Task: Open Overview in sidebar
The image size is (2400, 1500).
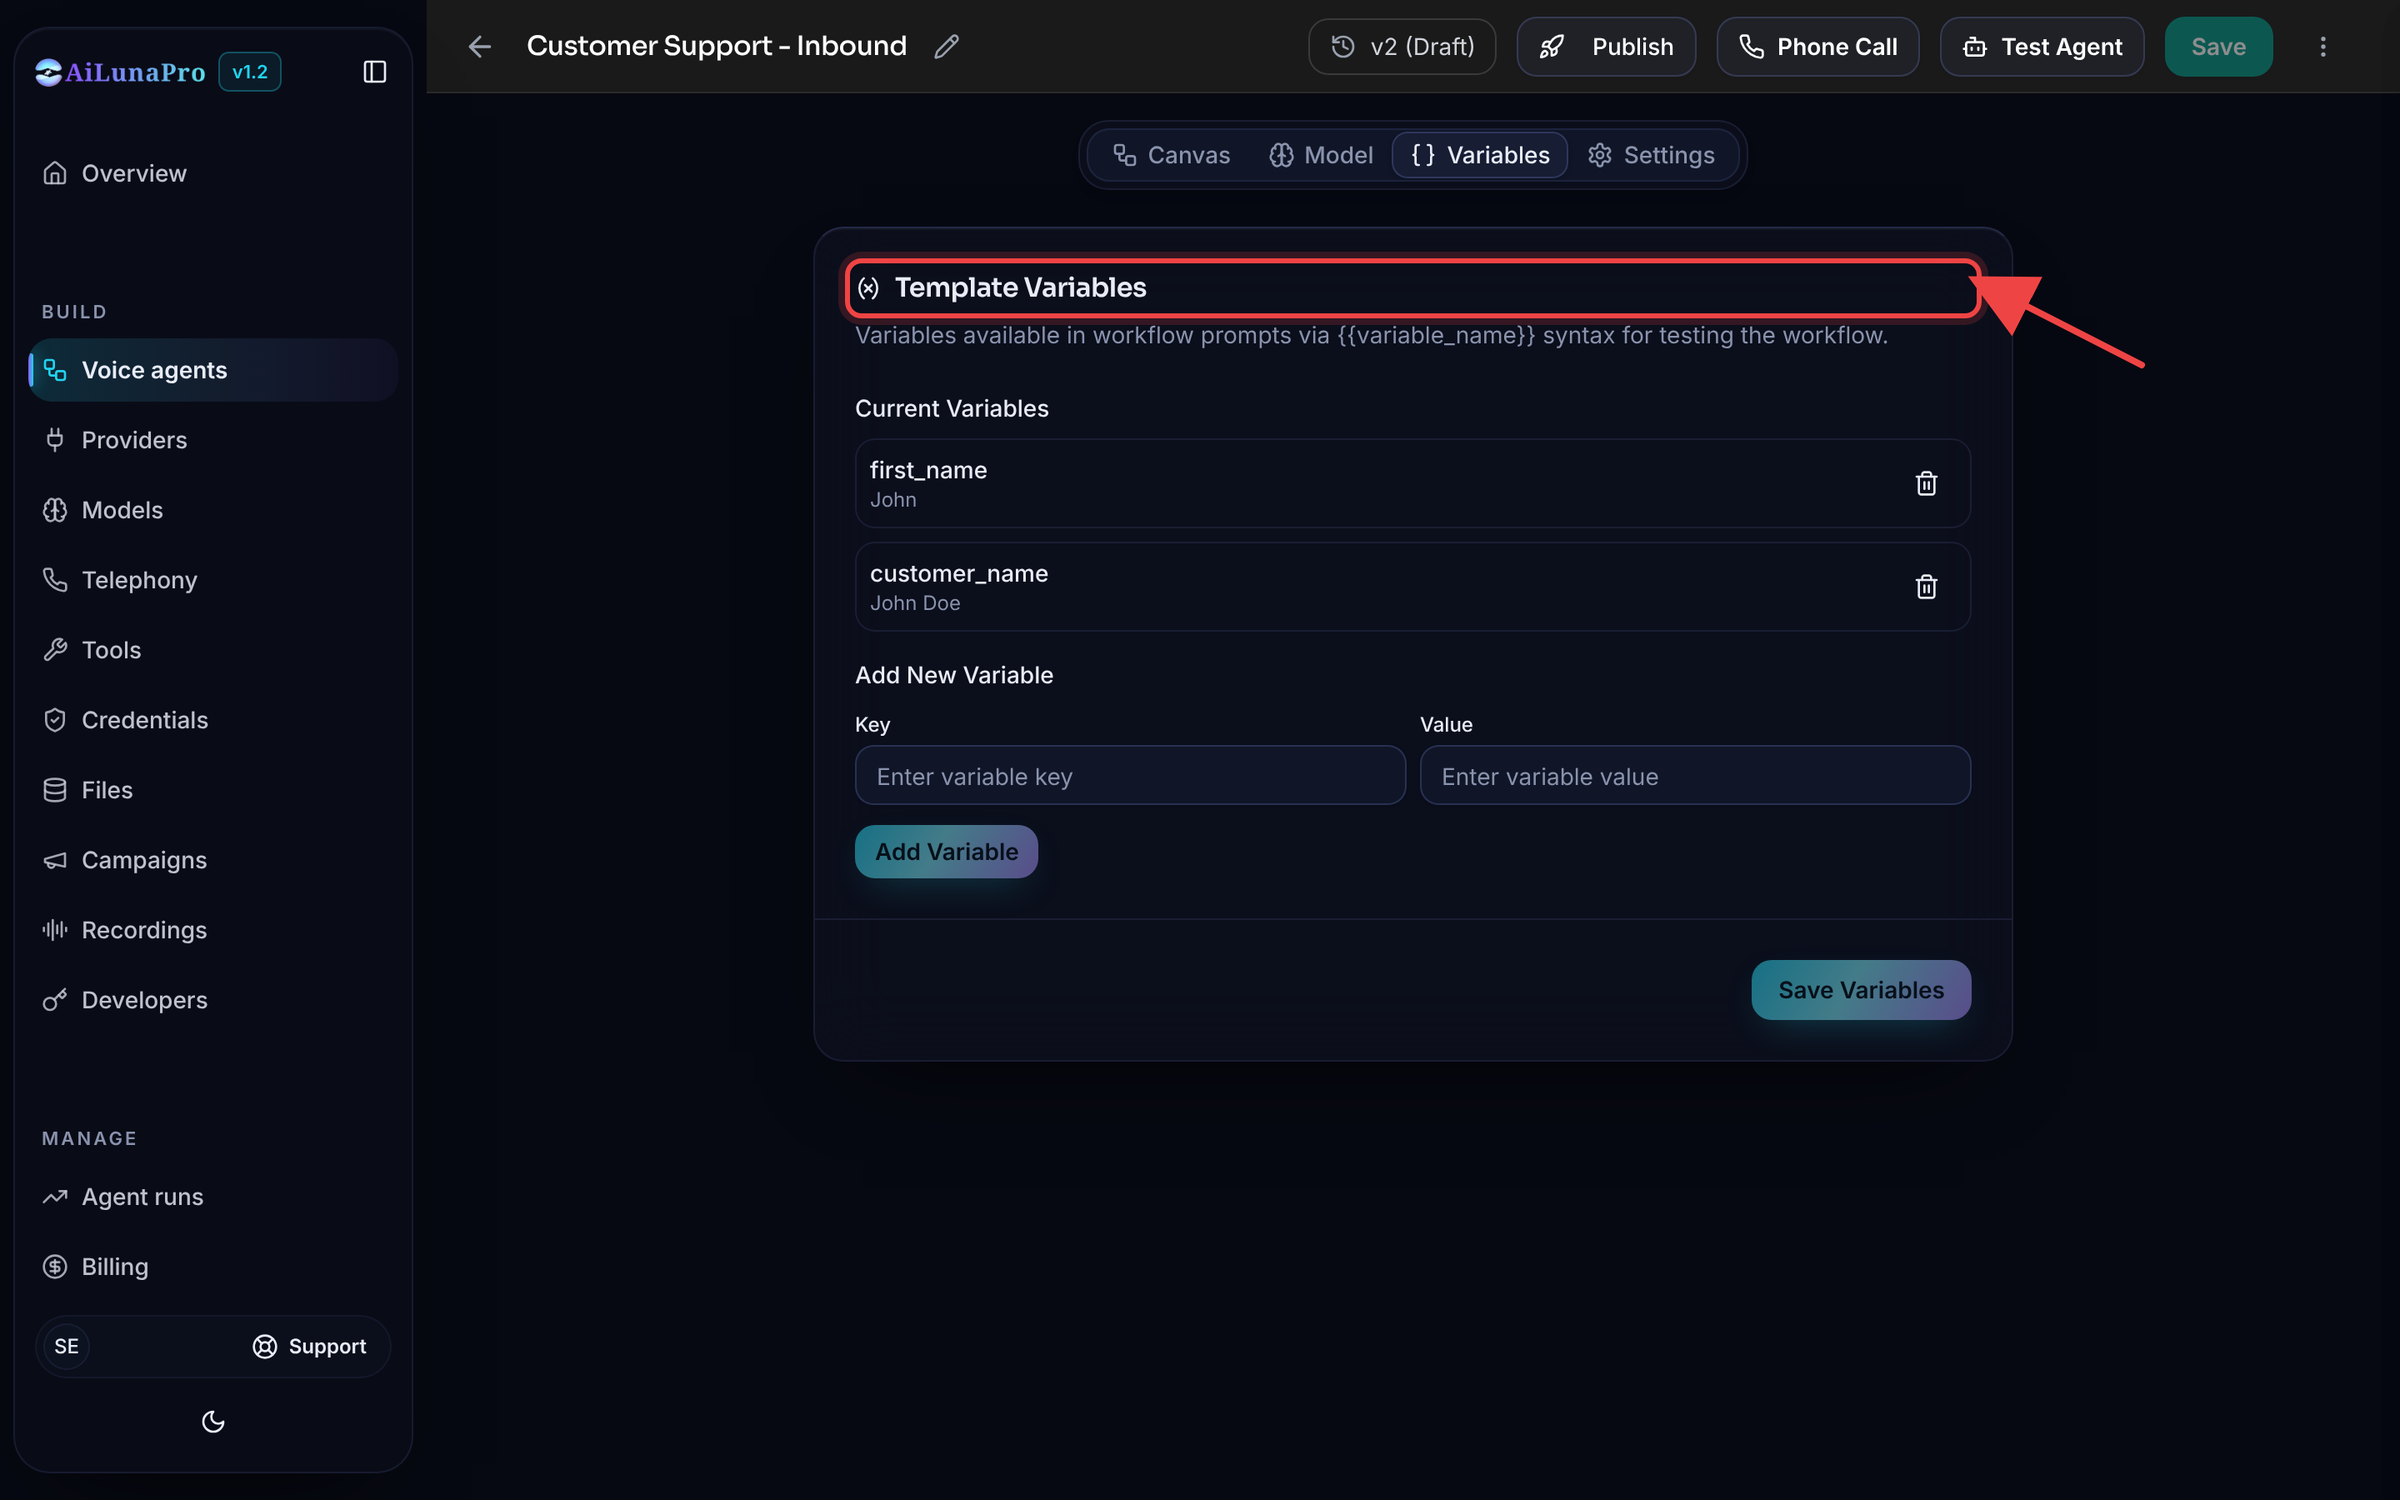Action: pyautogui.click(x=213, y=173)
